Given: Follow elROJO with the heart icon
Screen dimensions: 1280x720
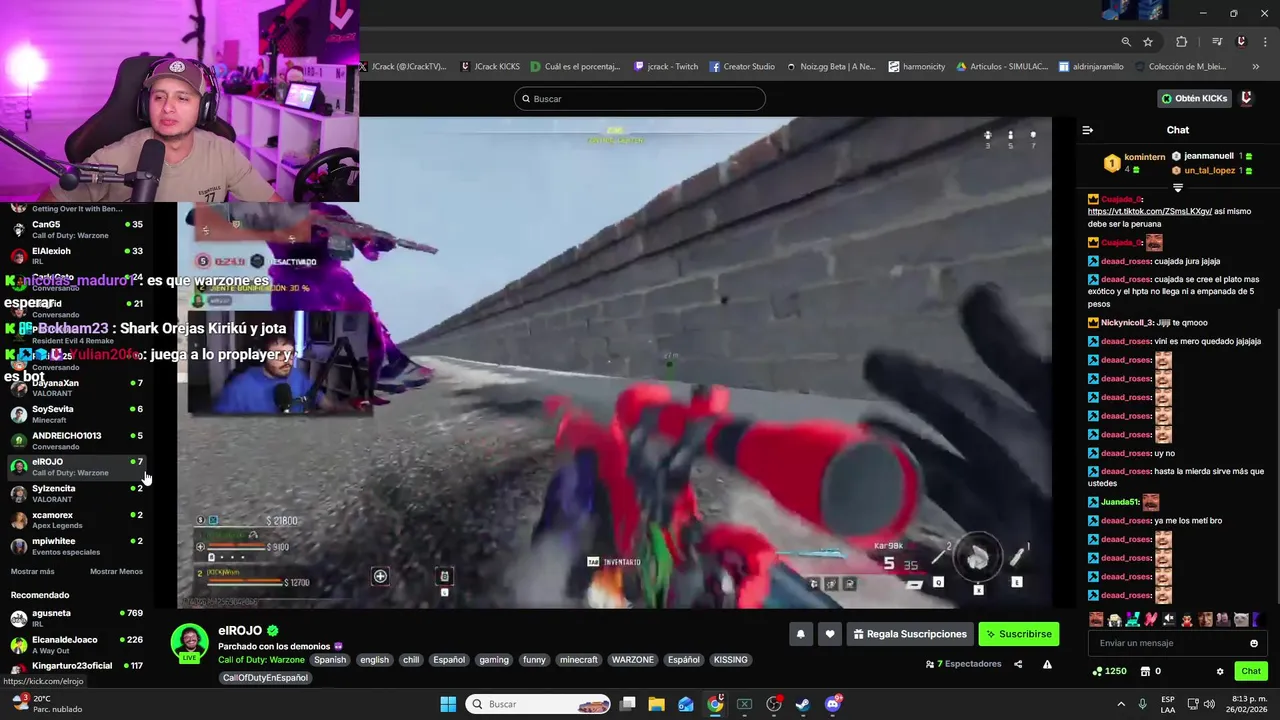Looking at the screenshot, I should [x=829, y=634].
